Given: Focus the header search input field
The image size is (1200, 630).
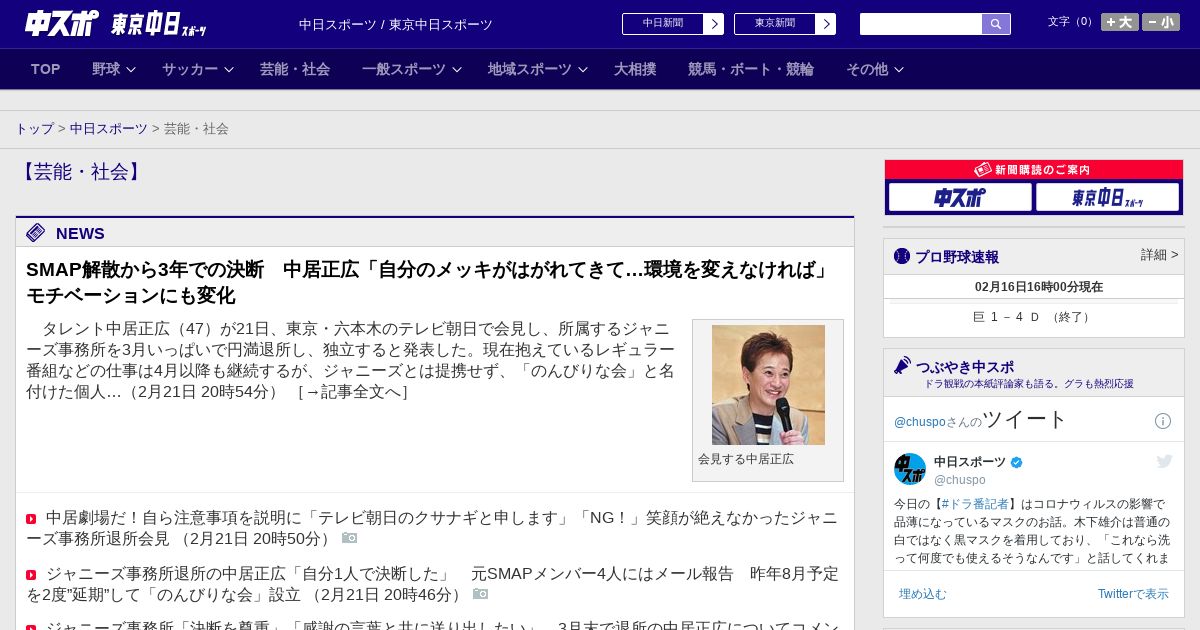Looking at the screenshot, I should click(x=921, y=24).
